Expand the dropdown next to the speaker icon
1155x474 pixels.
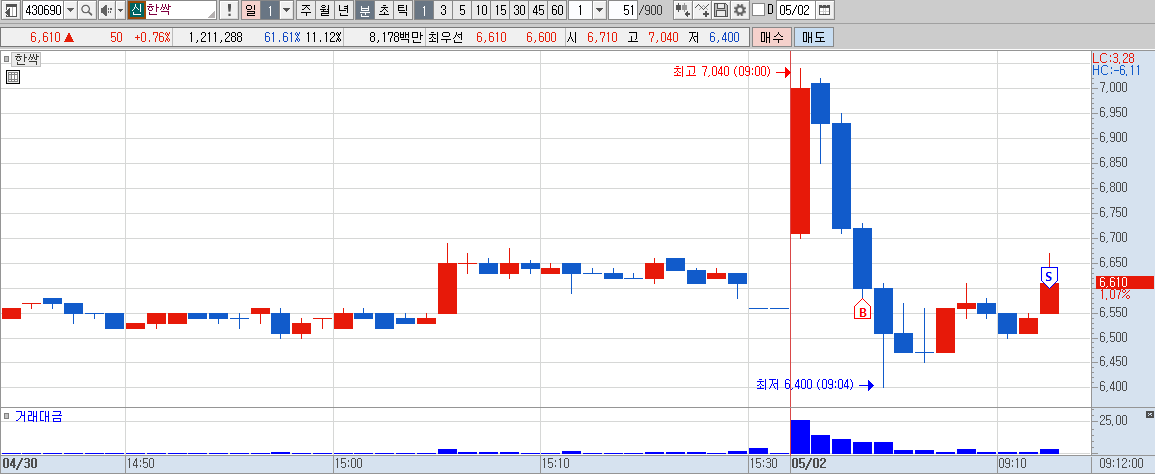(x=120, y=10)
